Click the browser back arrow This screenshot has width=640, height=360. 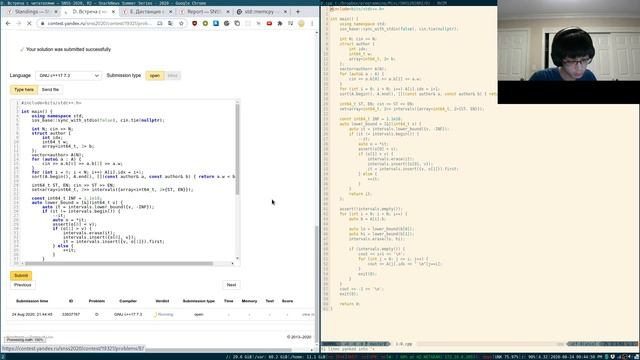[x=8, y=24]
